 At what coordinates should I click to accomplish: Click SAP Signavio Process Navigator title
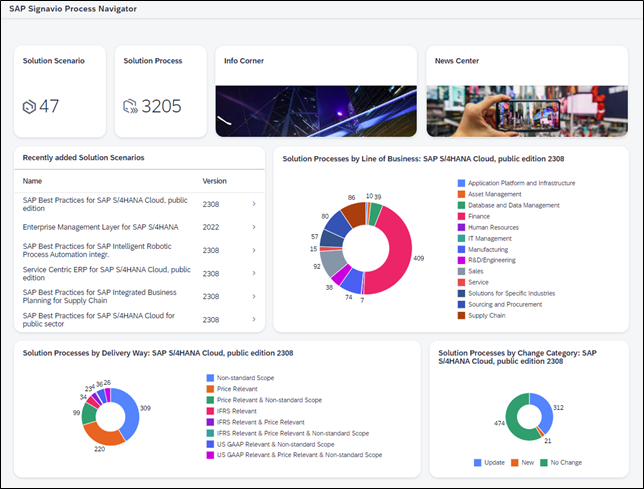click(x=73, y=9)
